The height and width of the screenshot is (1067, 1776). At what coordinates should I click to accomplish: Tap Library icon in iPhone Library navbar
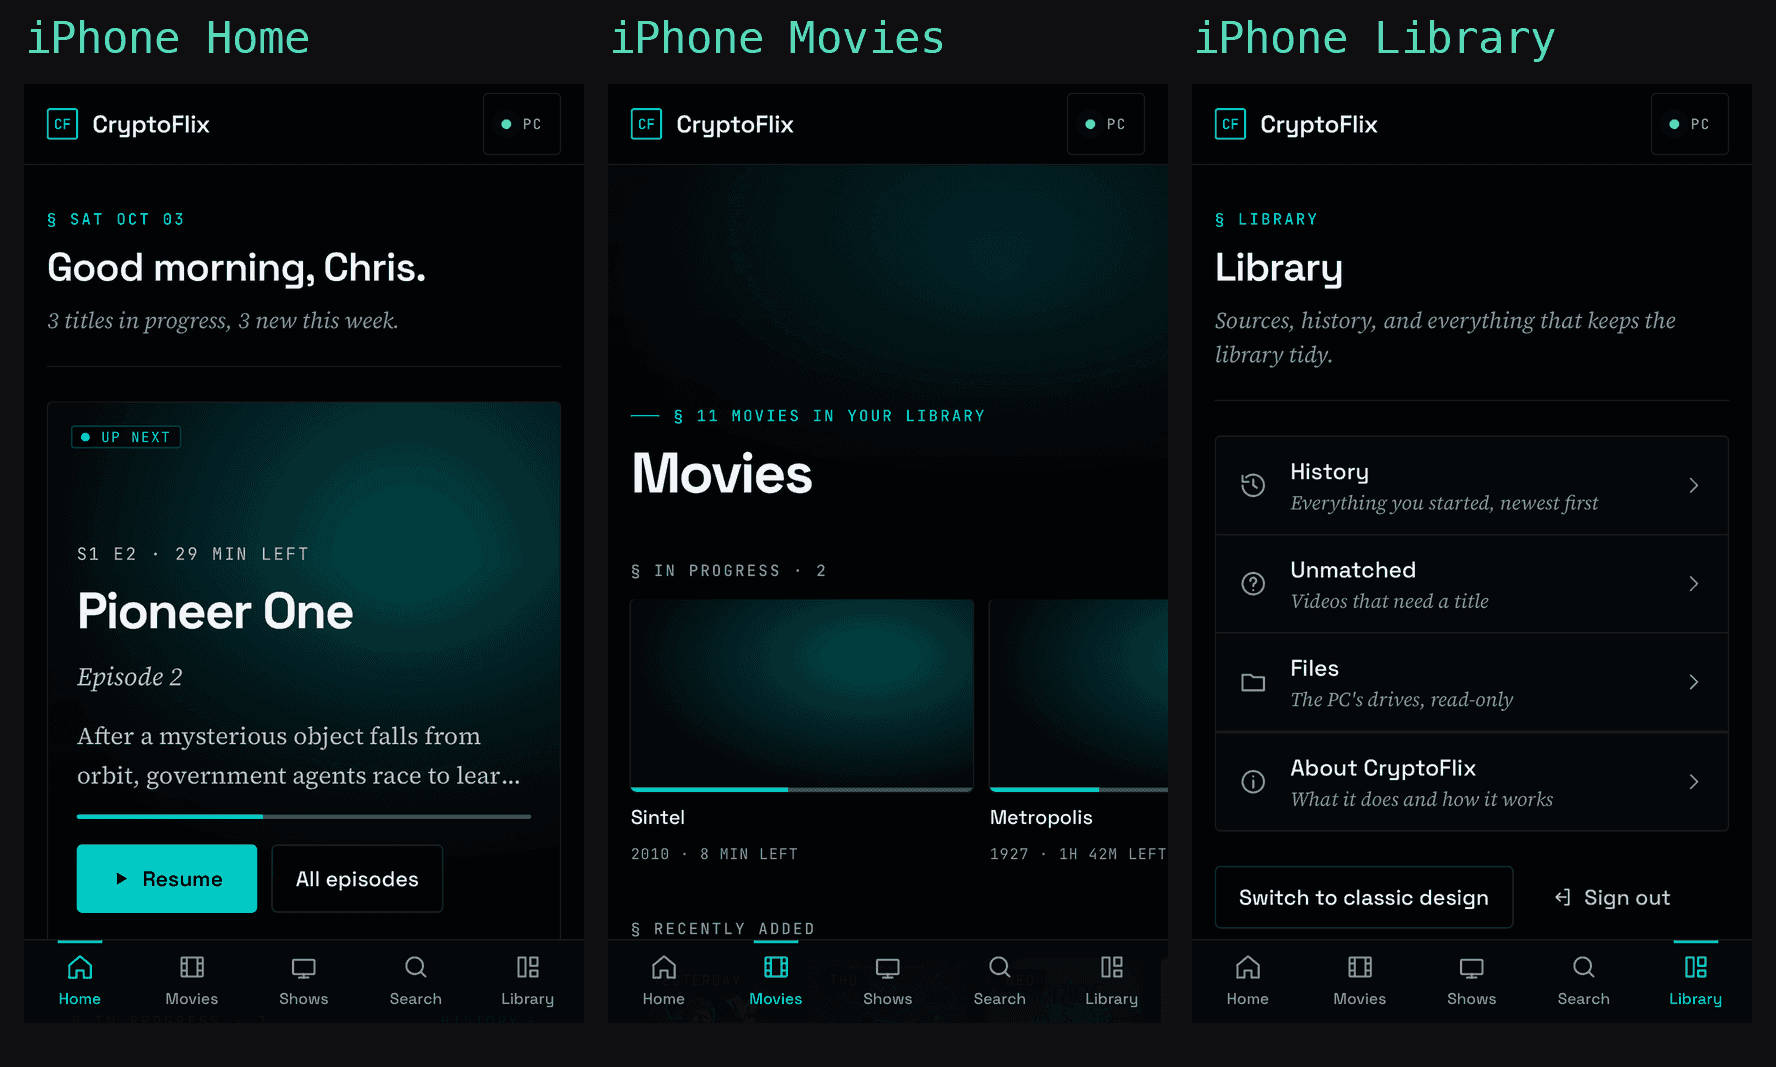tap(1696, 967)
